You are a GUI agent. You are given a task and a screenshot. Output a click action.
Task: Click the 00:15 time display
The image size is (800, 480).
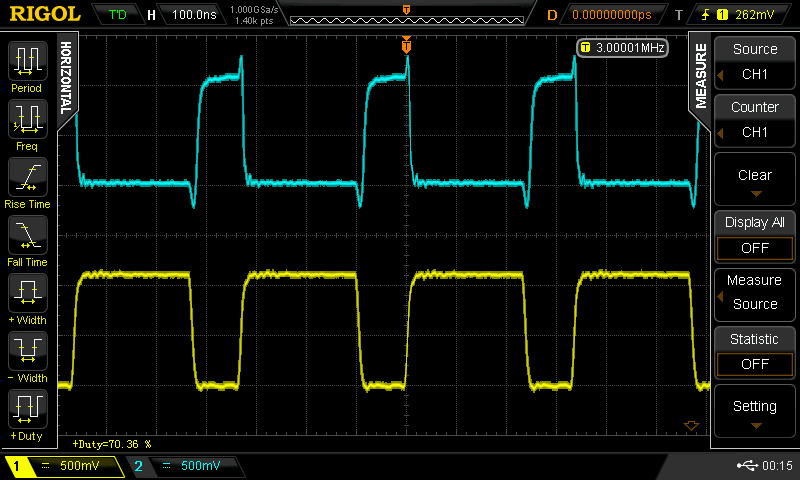click(x=777, y=466)
